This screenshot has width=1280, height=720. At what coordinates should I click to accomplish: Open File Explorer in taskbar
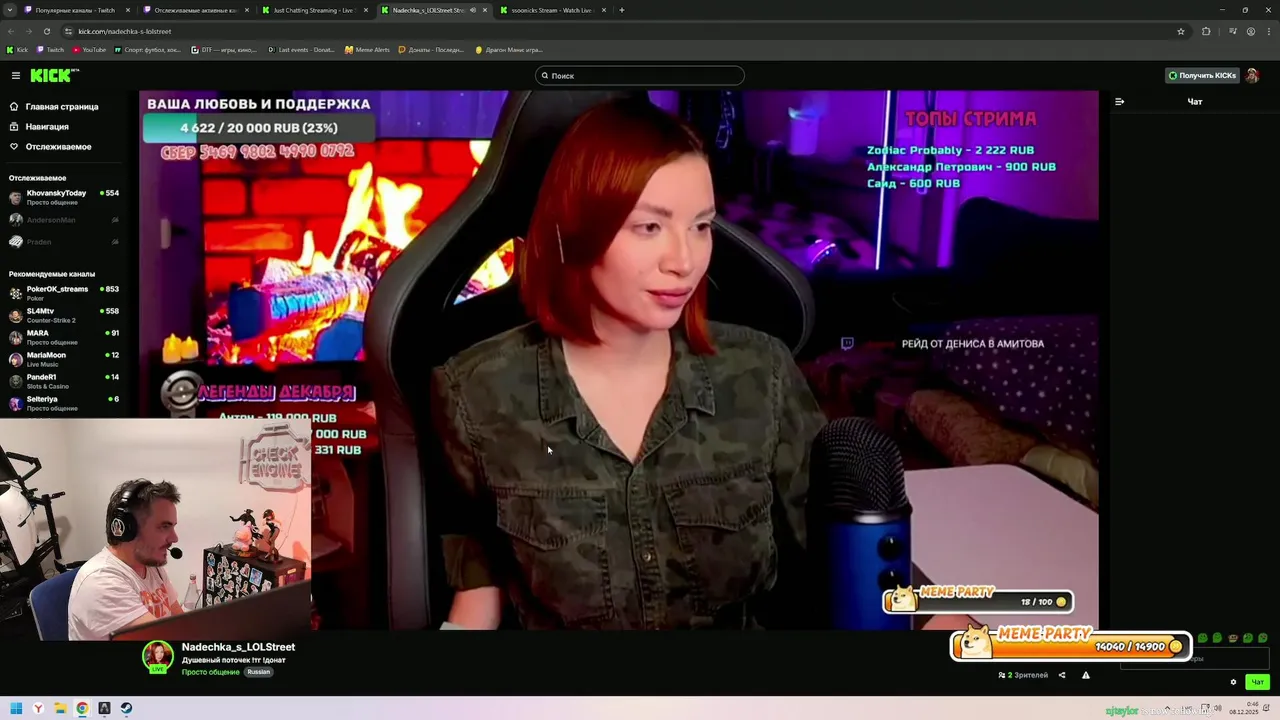coord(60,708)
